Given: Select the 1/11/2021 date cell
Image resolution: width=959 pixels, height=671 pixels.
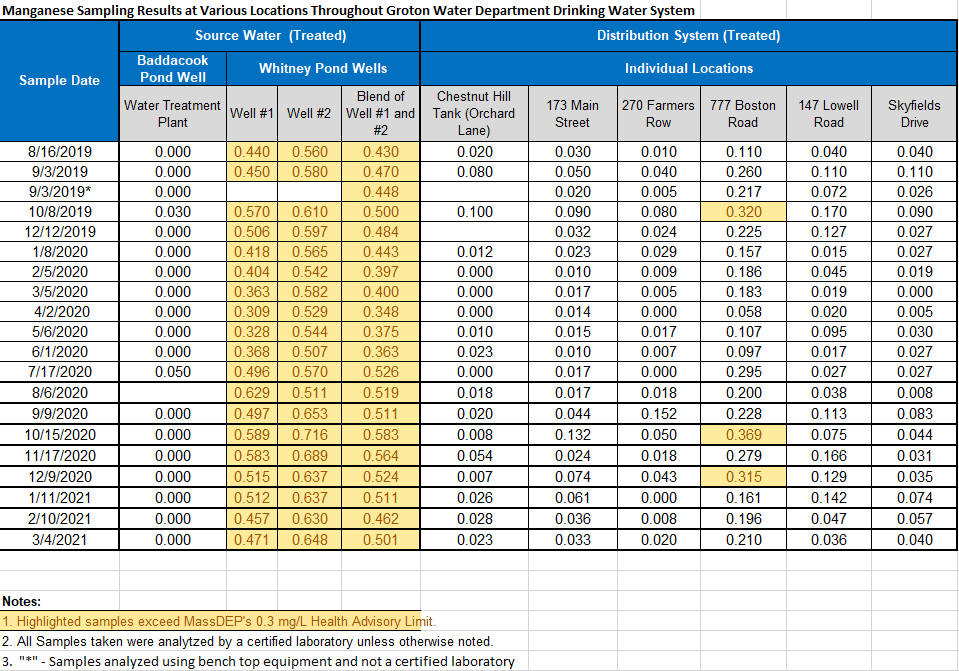Looking at the screenshot, I should click(59, 498).
